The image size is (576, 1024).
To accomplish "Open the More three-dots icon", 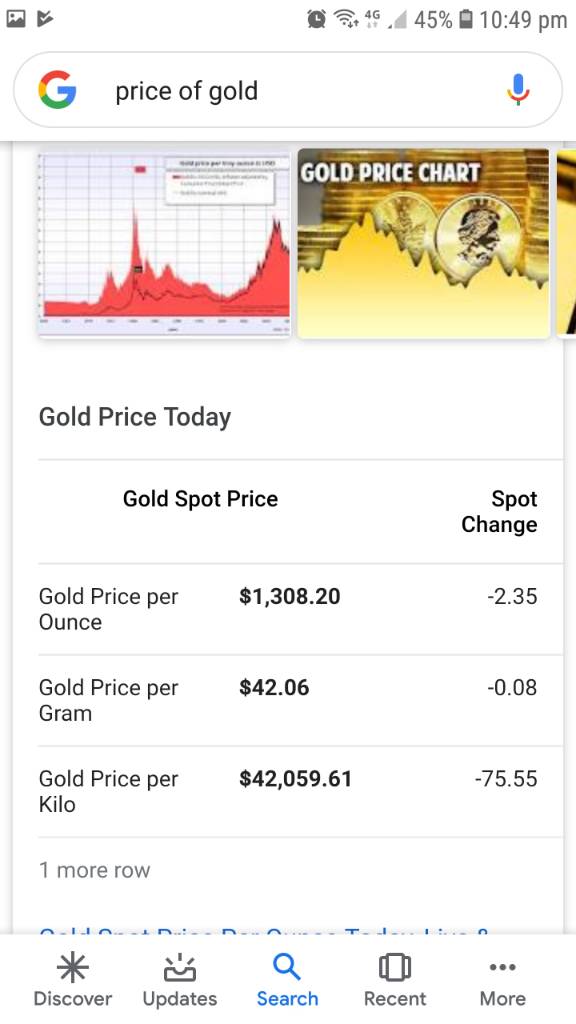I will [x=502, y=967].
